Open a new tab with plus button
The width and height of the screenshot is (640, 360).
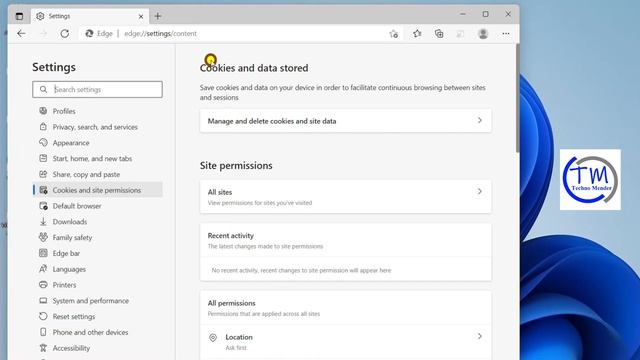tap(158, 16)
